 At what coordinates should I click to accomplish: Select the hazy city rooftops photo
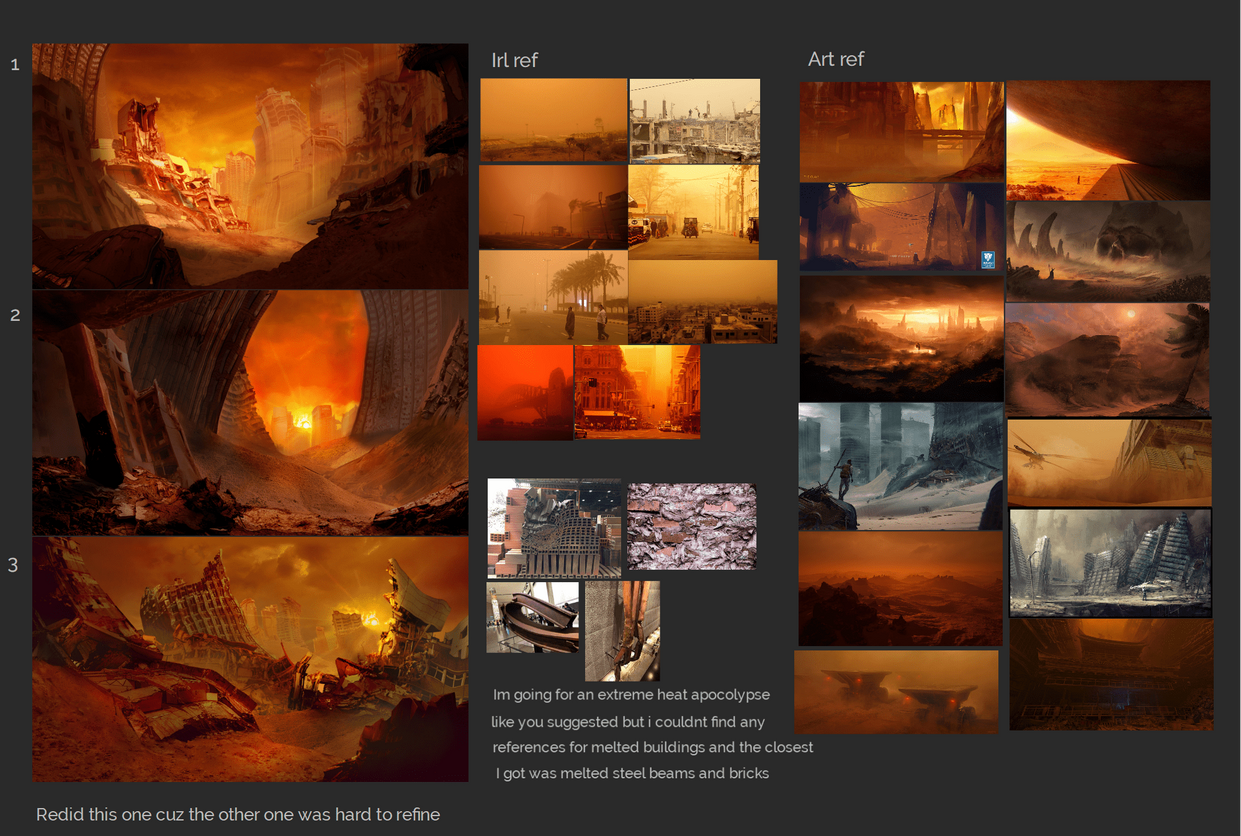(x=702, y=302)
